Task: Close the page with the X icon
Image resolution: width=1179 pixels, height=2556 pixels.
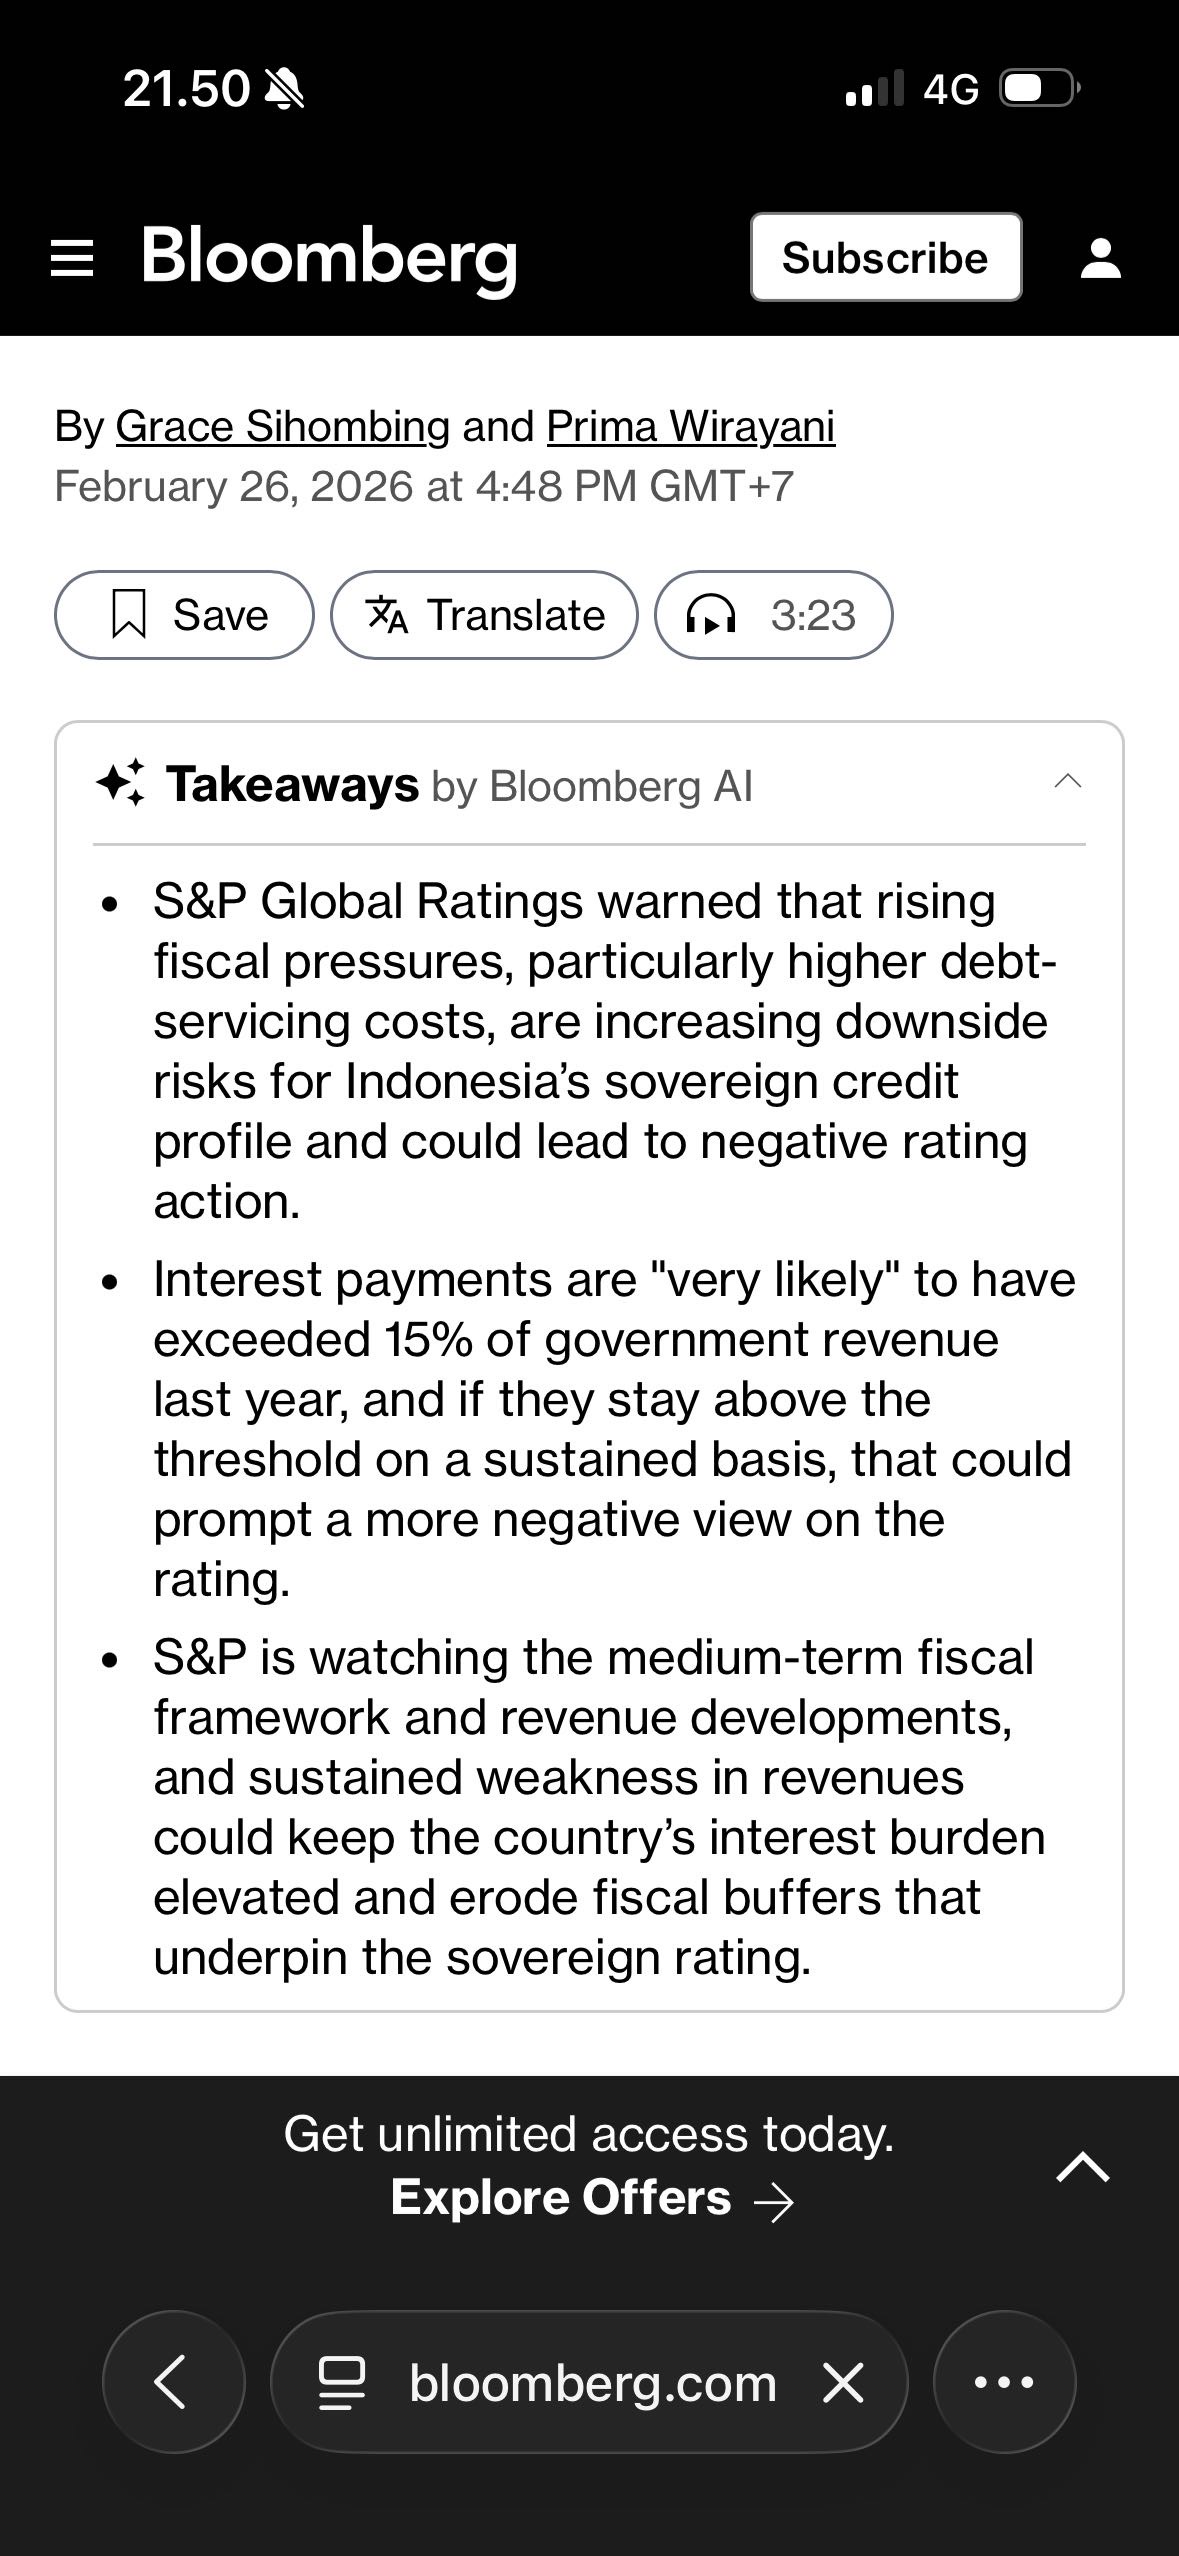Action: [x=843, y=2383]
